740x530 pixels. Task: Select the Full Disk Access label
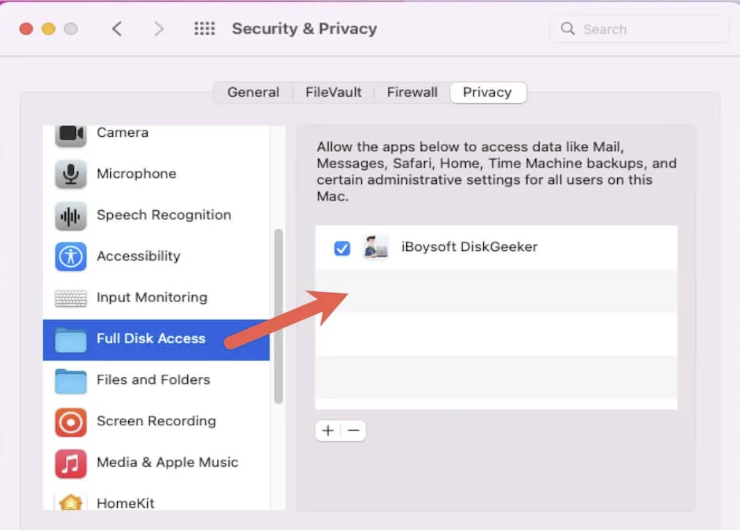tap(151, 338)
